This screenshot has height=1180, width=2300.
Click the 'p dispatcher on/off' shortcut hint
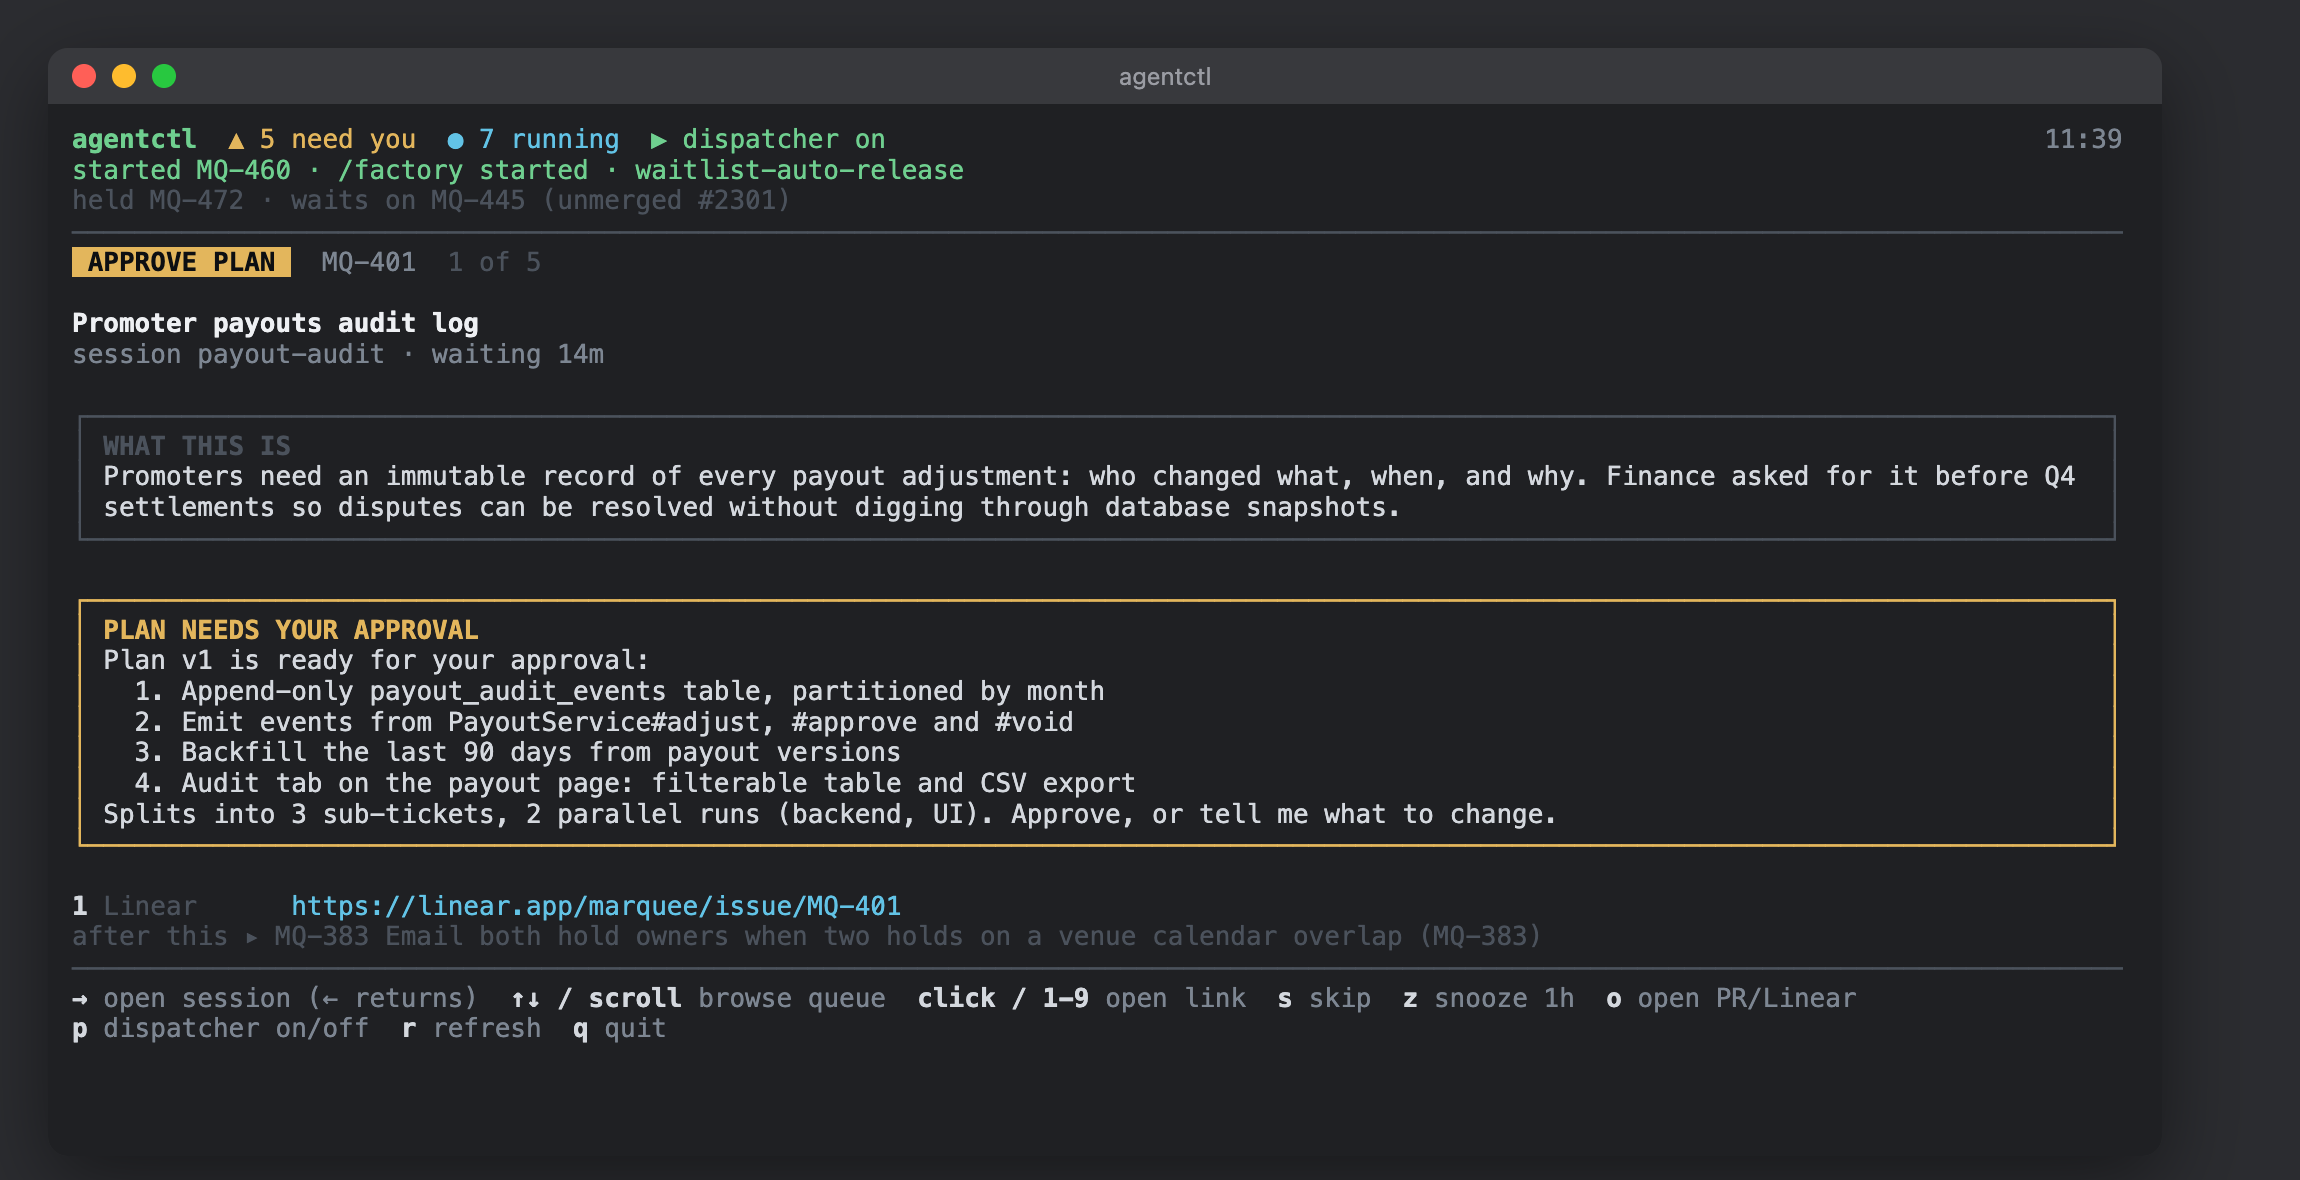click(221, 1028)
